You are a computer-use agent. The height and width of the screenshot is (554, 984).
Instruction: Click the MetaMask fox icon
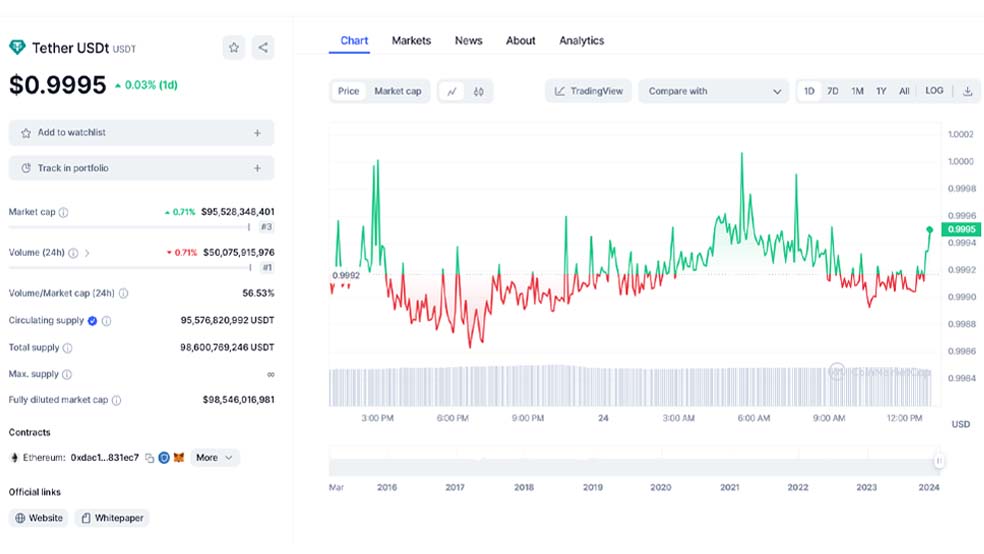click(179, 458)
